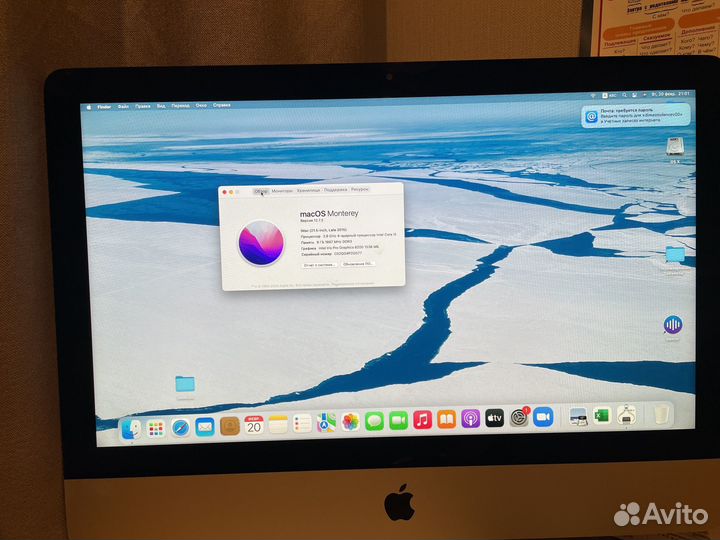This screenshot has width=720, height=540.
Task: Launch FaceTime from the Dock
Action: [x=398, y=421]
